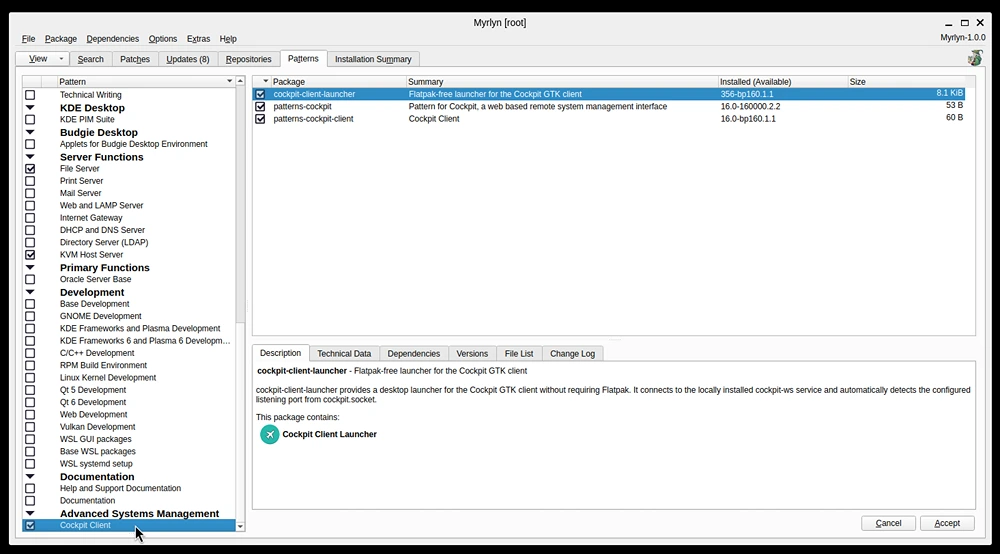Sort by the Package column header
1000x554 pixels.
click(338, 82)
